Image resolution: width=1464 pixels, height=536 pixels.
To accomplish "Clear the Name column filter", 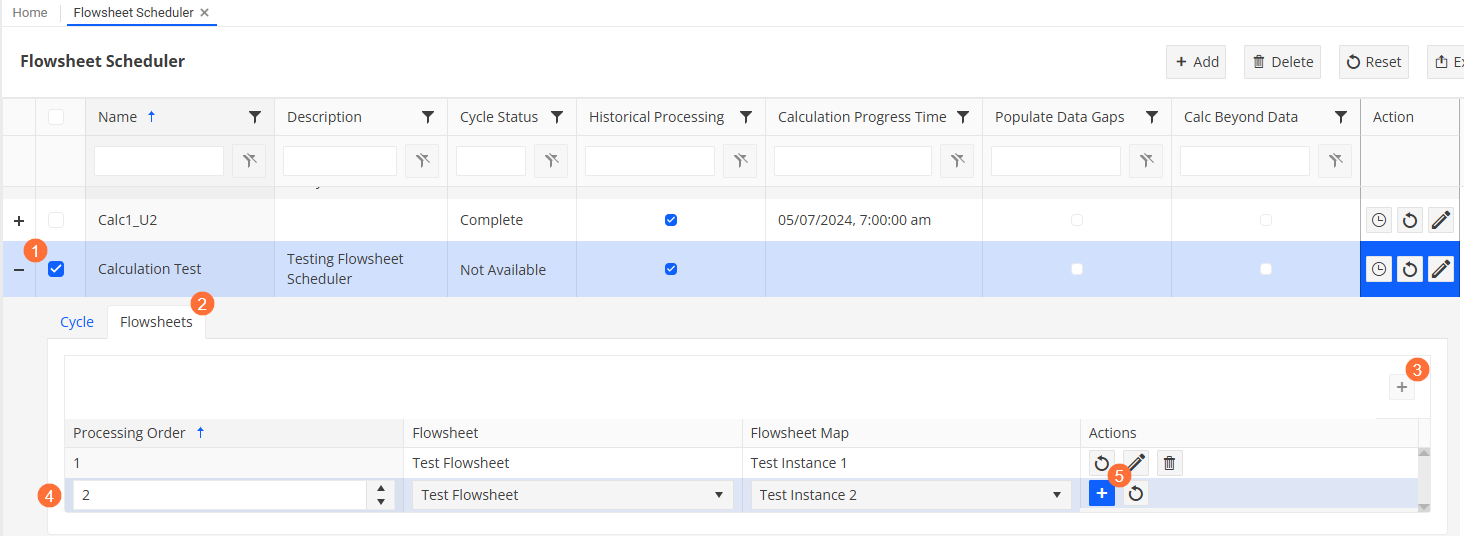I will coord(249,161).
